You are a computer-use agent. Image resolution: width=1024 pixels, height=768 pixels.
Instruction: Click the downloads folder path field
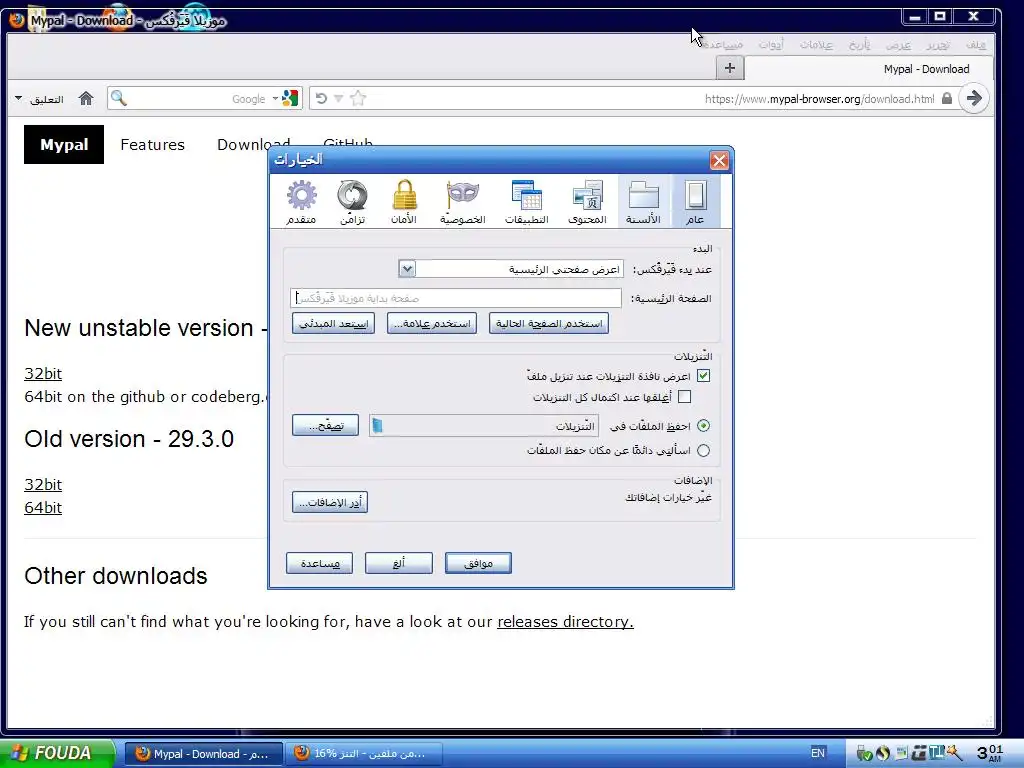coord(484,426)
